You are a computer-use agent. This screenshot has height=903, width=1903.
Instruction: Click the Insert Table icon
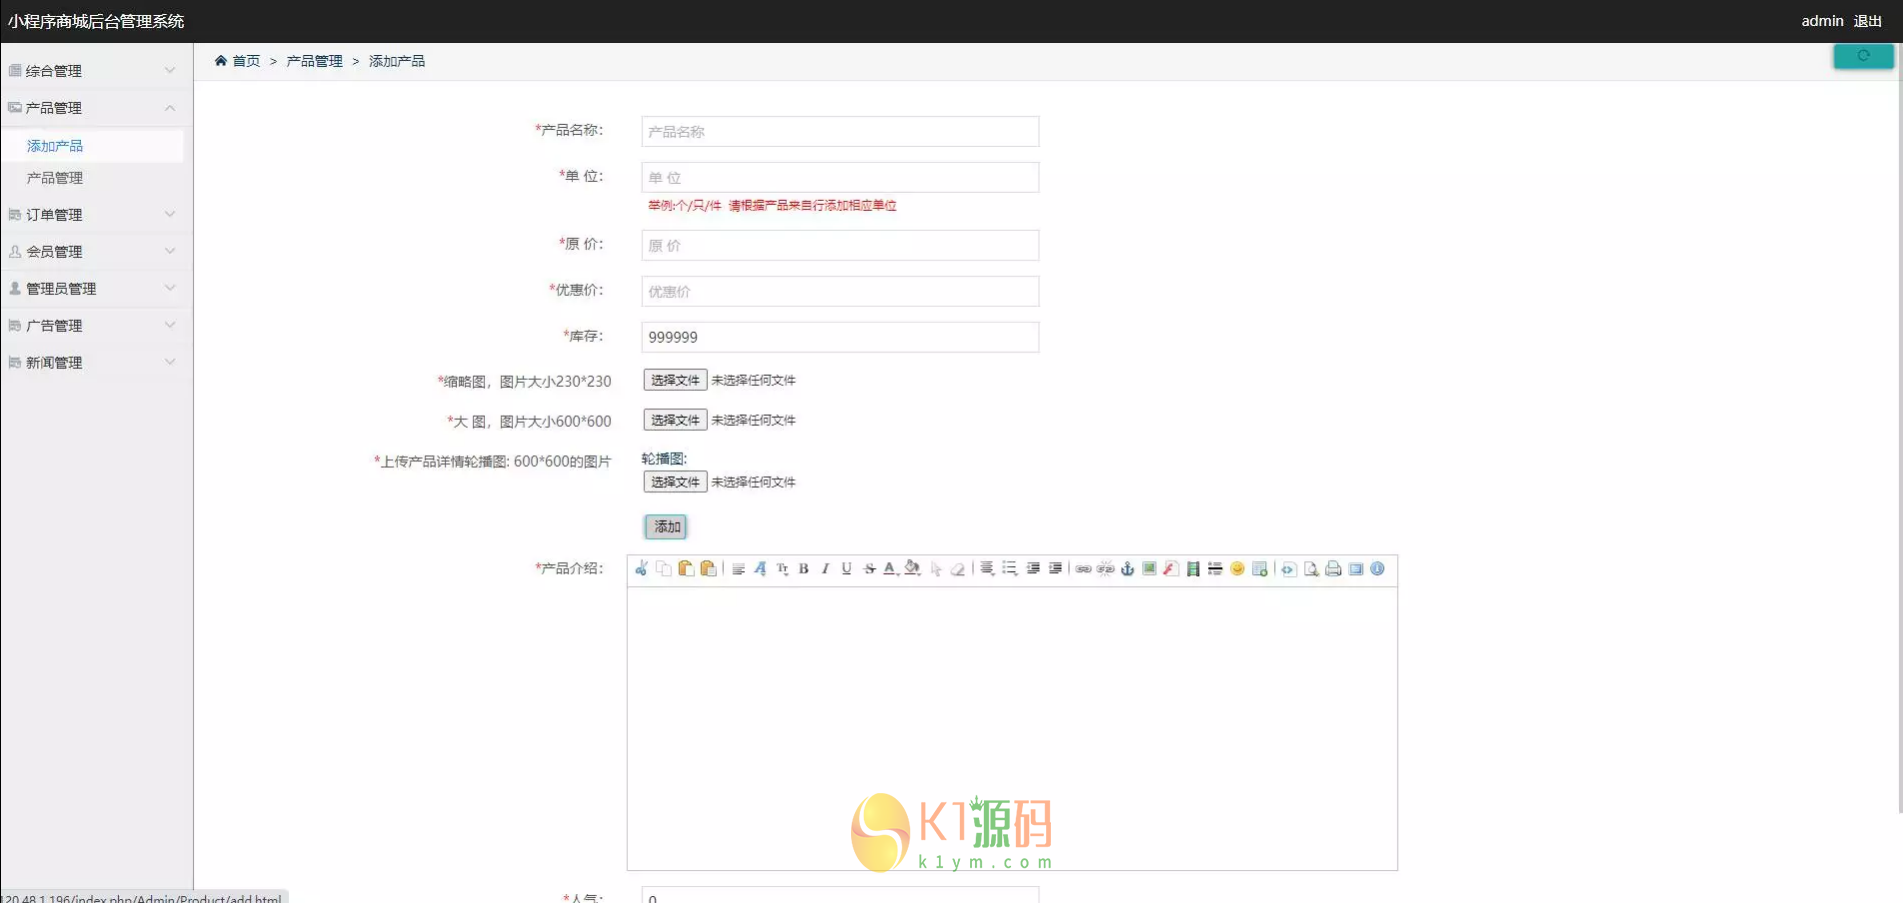1260,569
